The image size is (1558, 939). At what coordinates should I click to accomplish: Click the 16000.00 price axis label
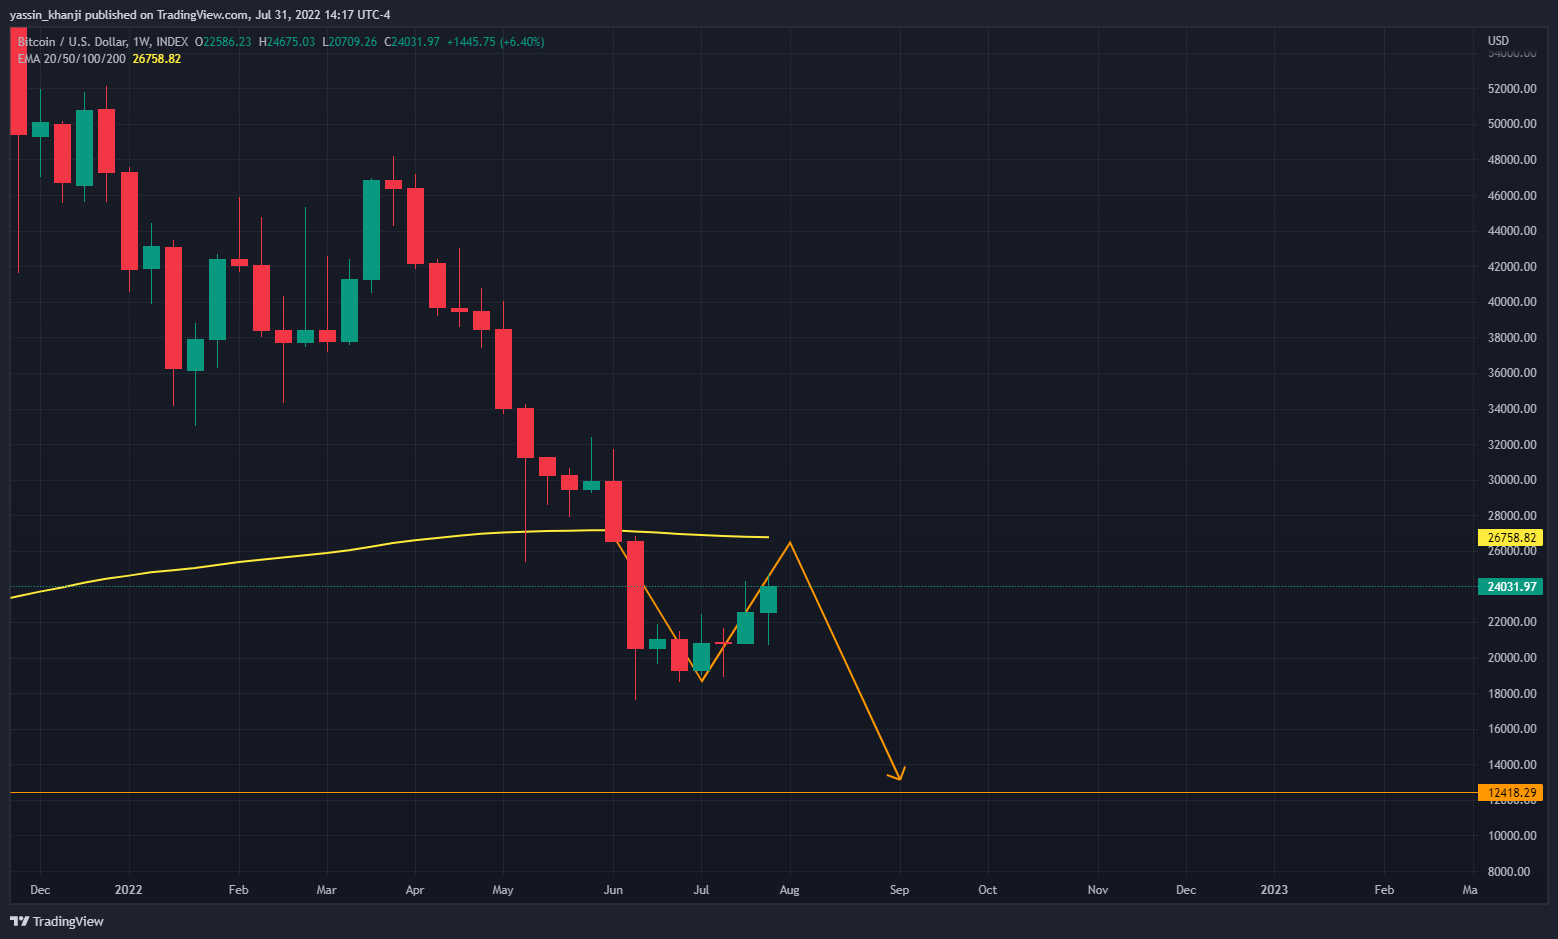(1512, 729)
